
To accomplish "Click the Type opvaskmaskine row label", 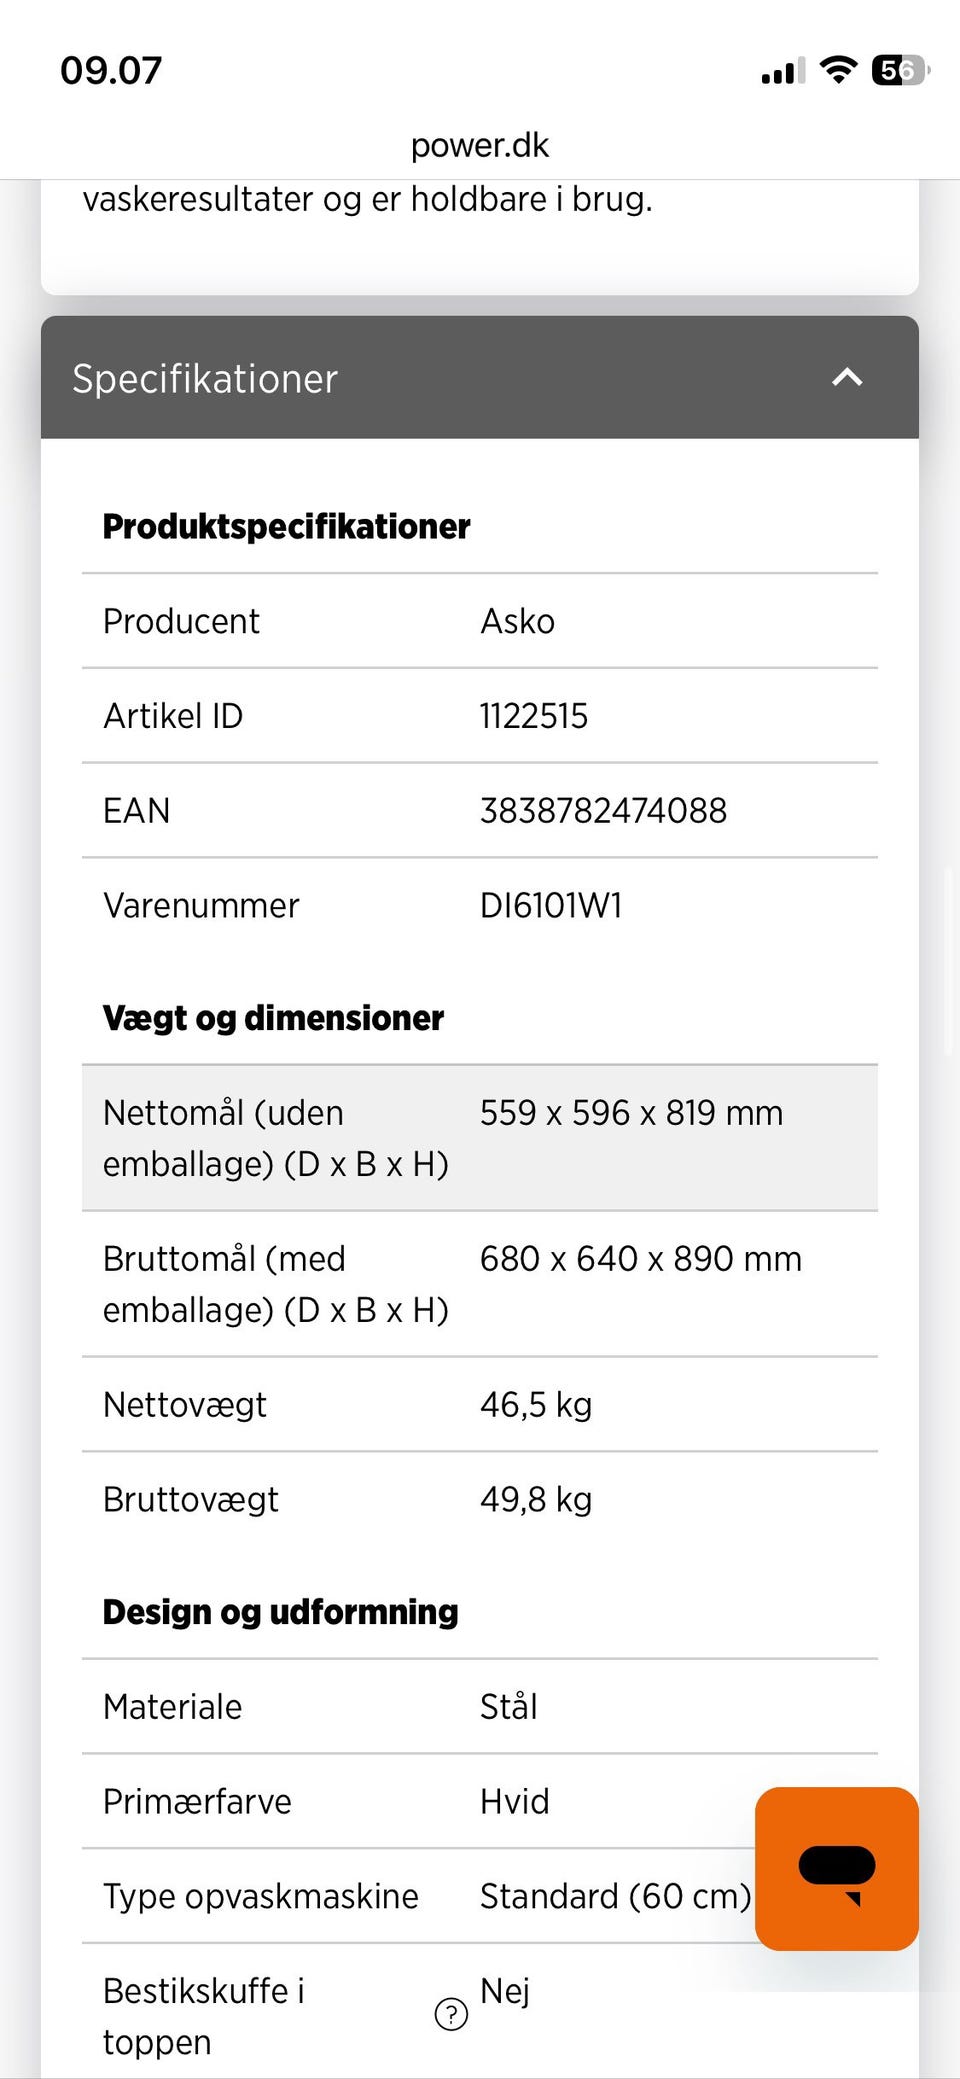I will pos(261,1897).
